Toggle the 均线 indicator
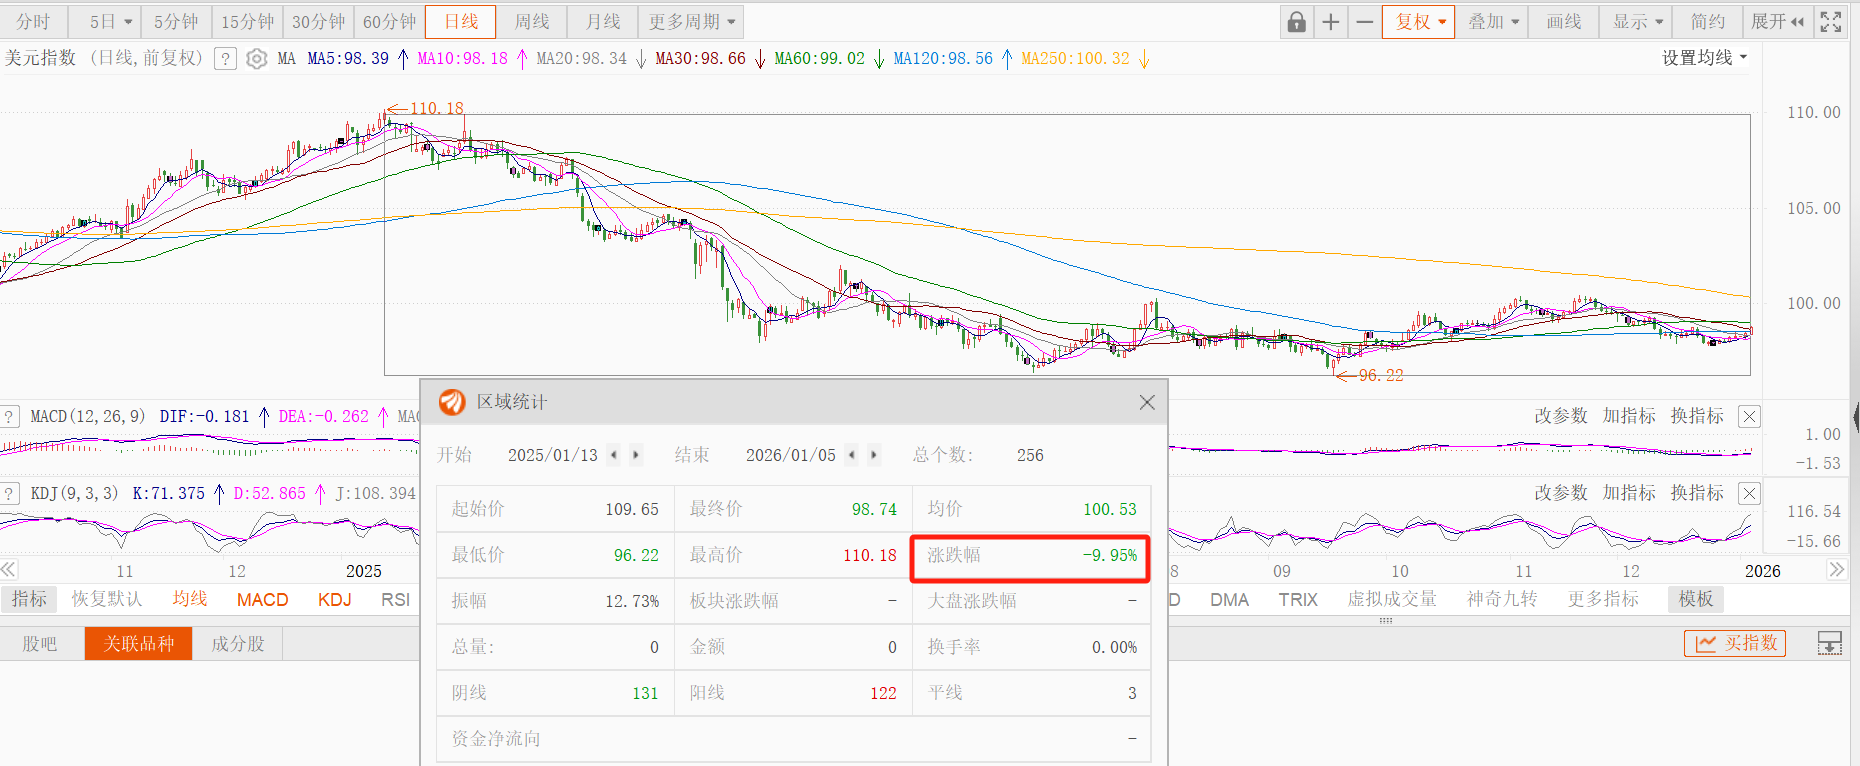Viewport: 1860px width, 766px height. [x=189, y=599]
